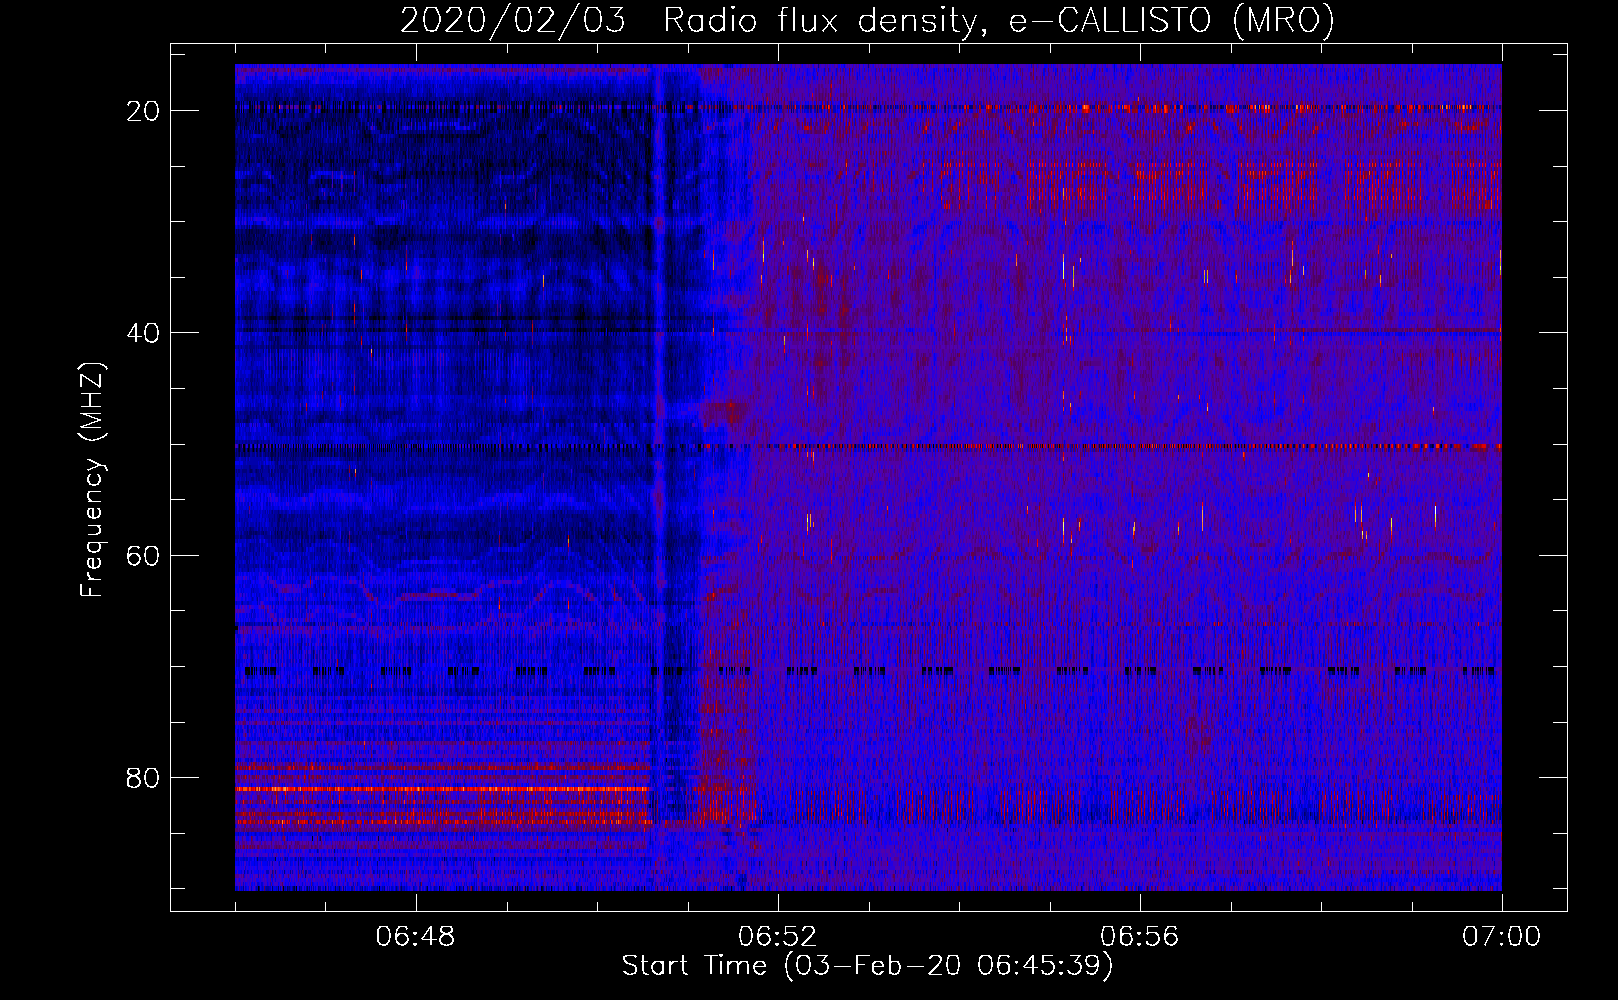This screenshot has height=1000, width=1618.
Task: Click the '06:48' time tick label
Action: pos(415,937)
